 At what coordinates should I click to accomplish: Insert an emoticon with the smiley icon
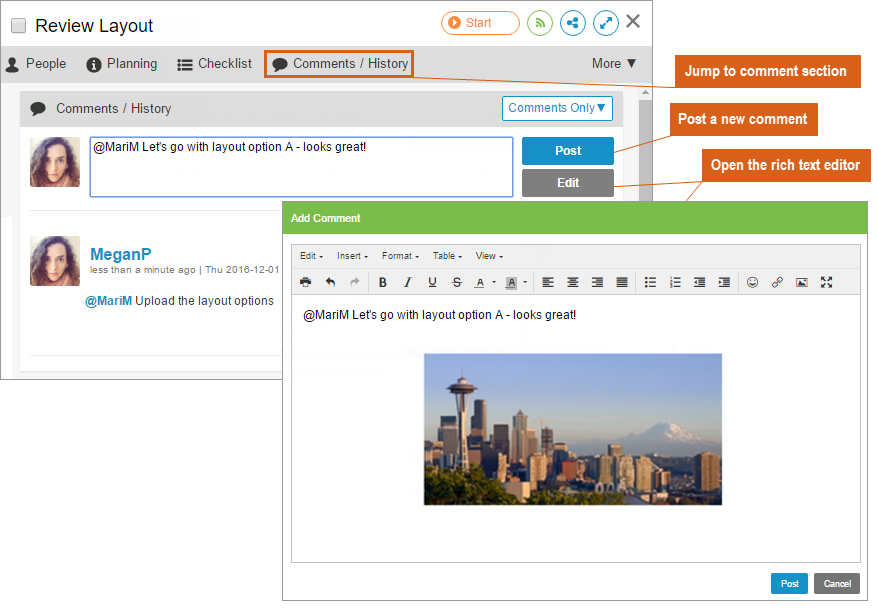tap(752, 283)
